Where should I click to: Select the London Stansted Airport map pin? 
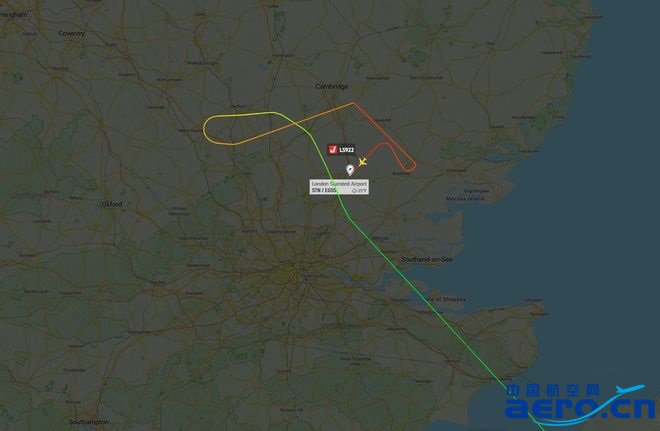tap(350, 170)
